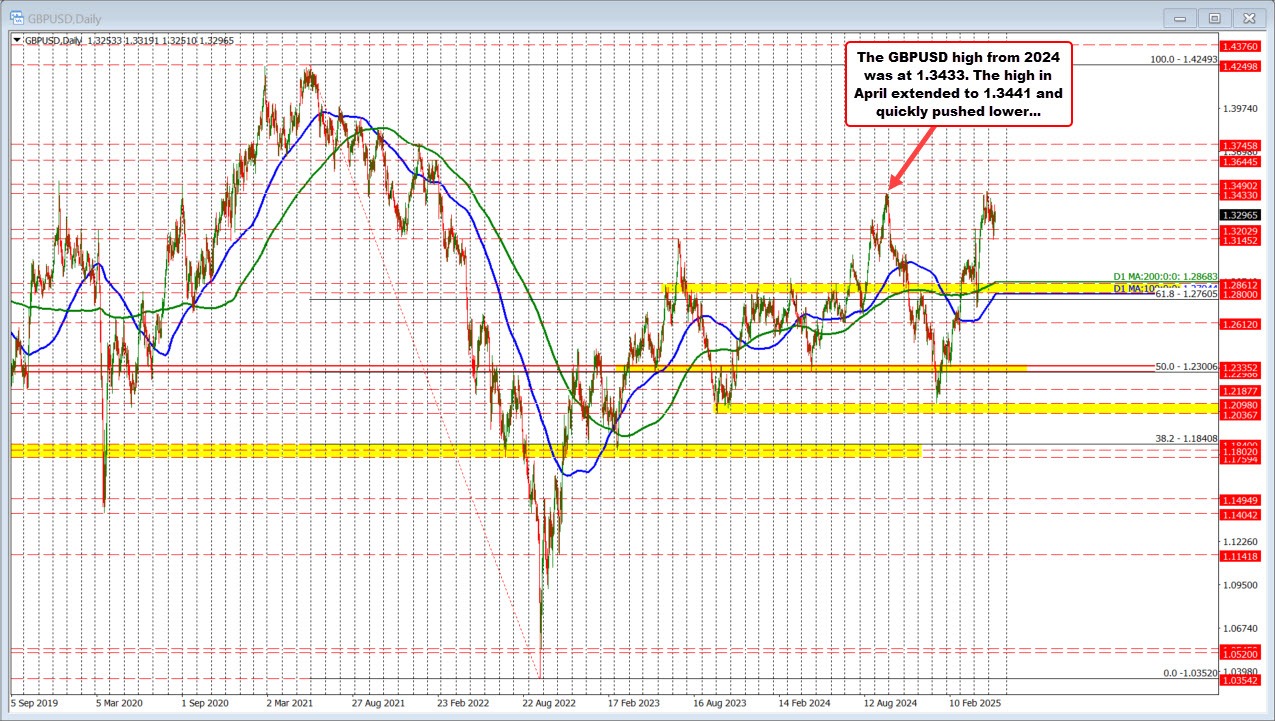Expand the GBPUSD OHLC quote dropdown arrow
Image resolution: width=1275 pixels, height=721 pixels.
(x=17, y=41)
